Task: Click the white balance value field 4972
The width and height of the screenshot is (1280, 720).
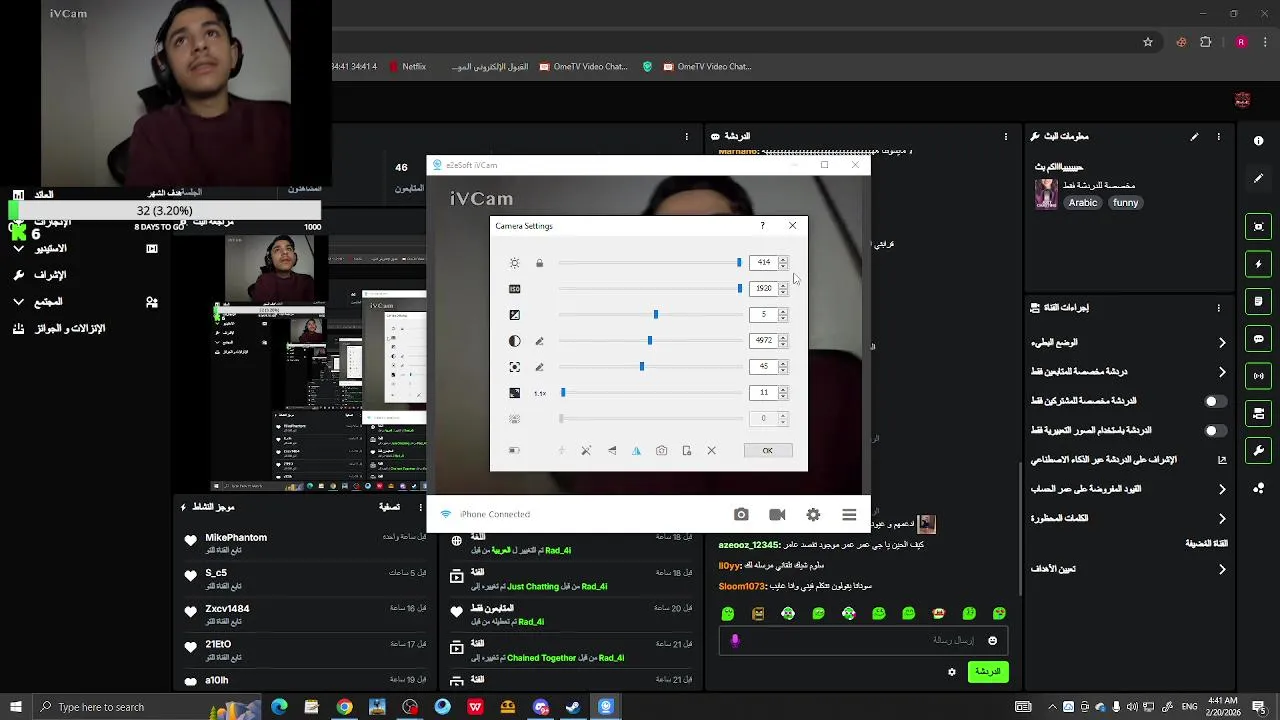Action: (x=763, y=341)
